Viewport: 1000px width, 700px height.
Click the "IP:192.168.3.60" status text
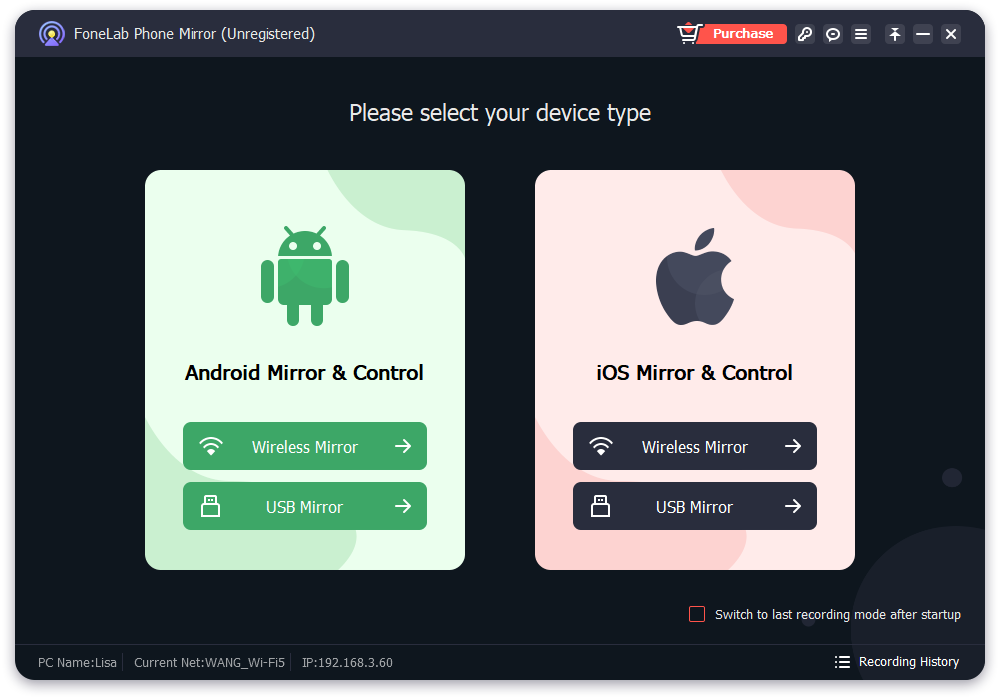[347, 662]
